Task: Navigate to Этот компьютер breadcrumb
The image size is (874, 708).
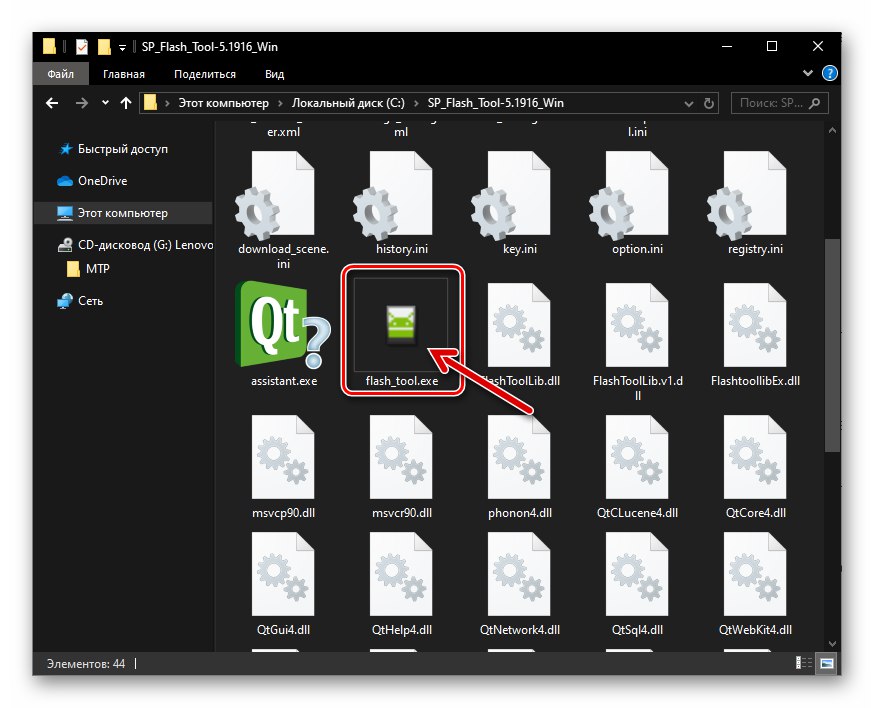Action: 223,103
